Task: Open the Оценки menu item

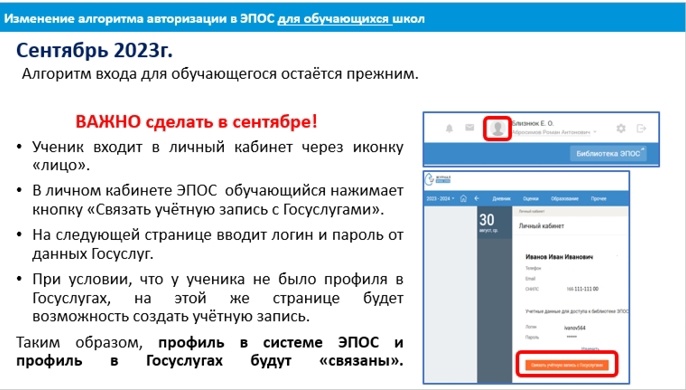Action: click(x=530, y=199)
